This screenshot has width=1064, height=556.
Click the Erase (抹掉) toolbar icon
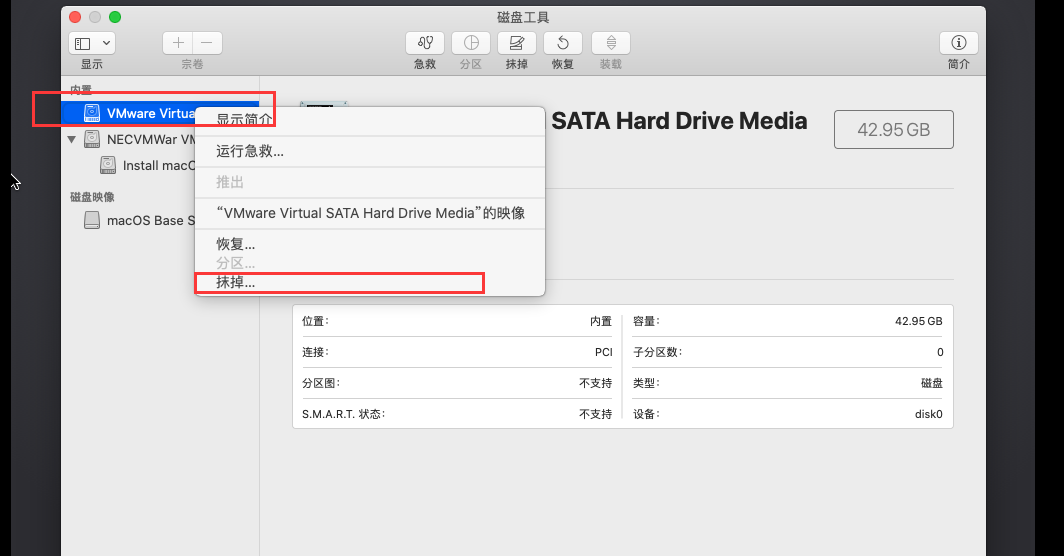[x=516, y=43]
